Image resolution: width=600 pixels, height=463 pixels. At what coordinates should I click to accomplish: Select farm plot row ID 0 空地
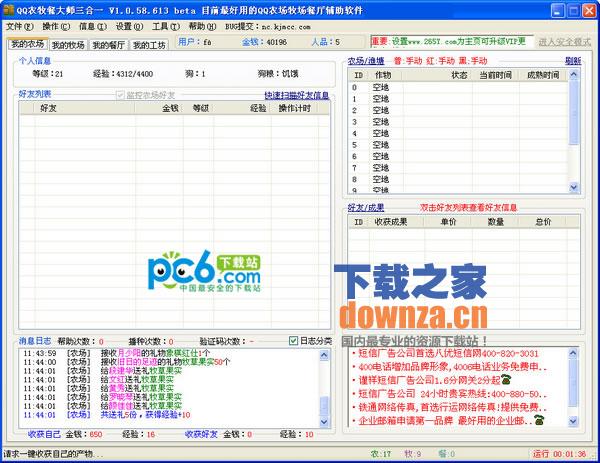pos(458,88)
